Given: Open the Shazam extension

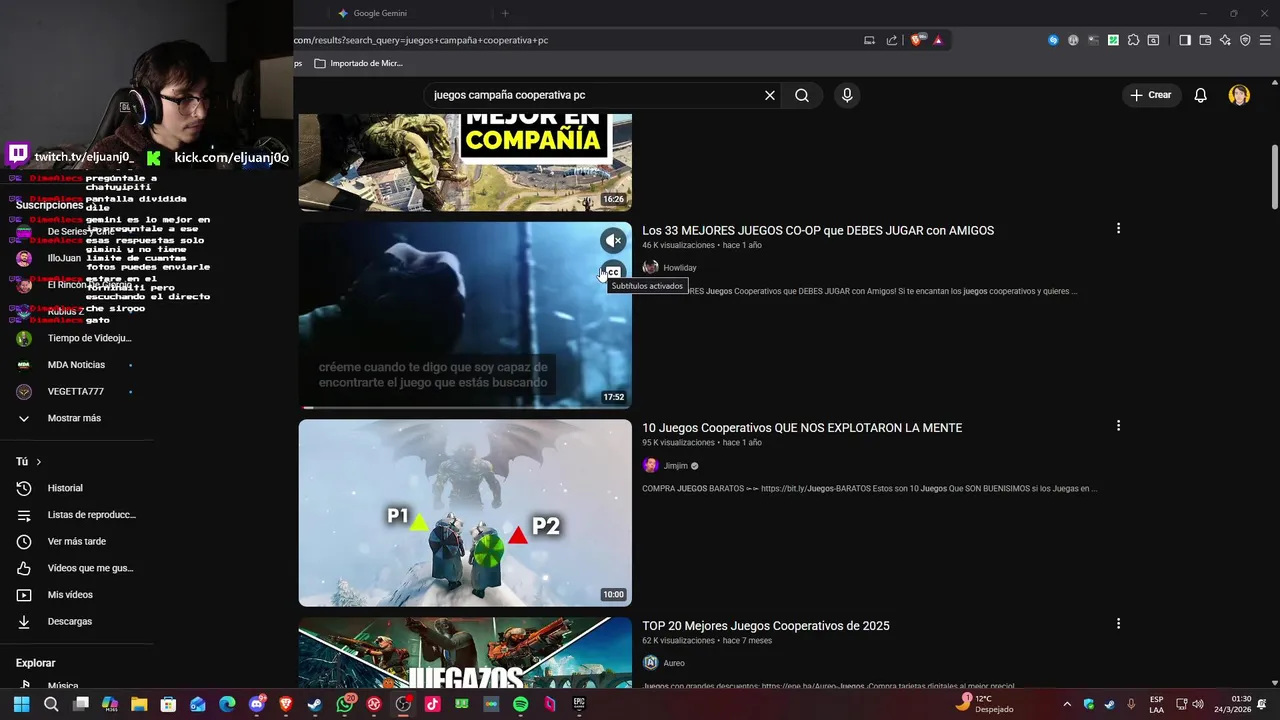Looking at the screenshot, I should [x=1053, y=40].
